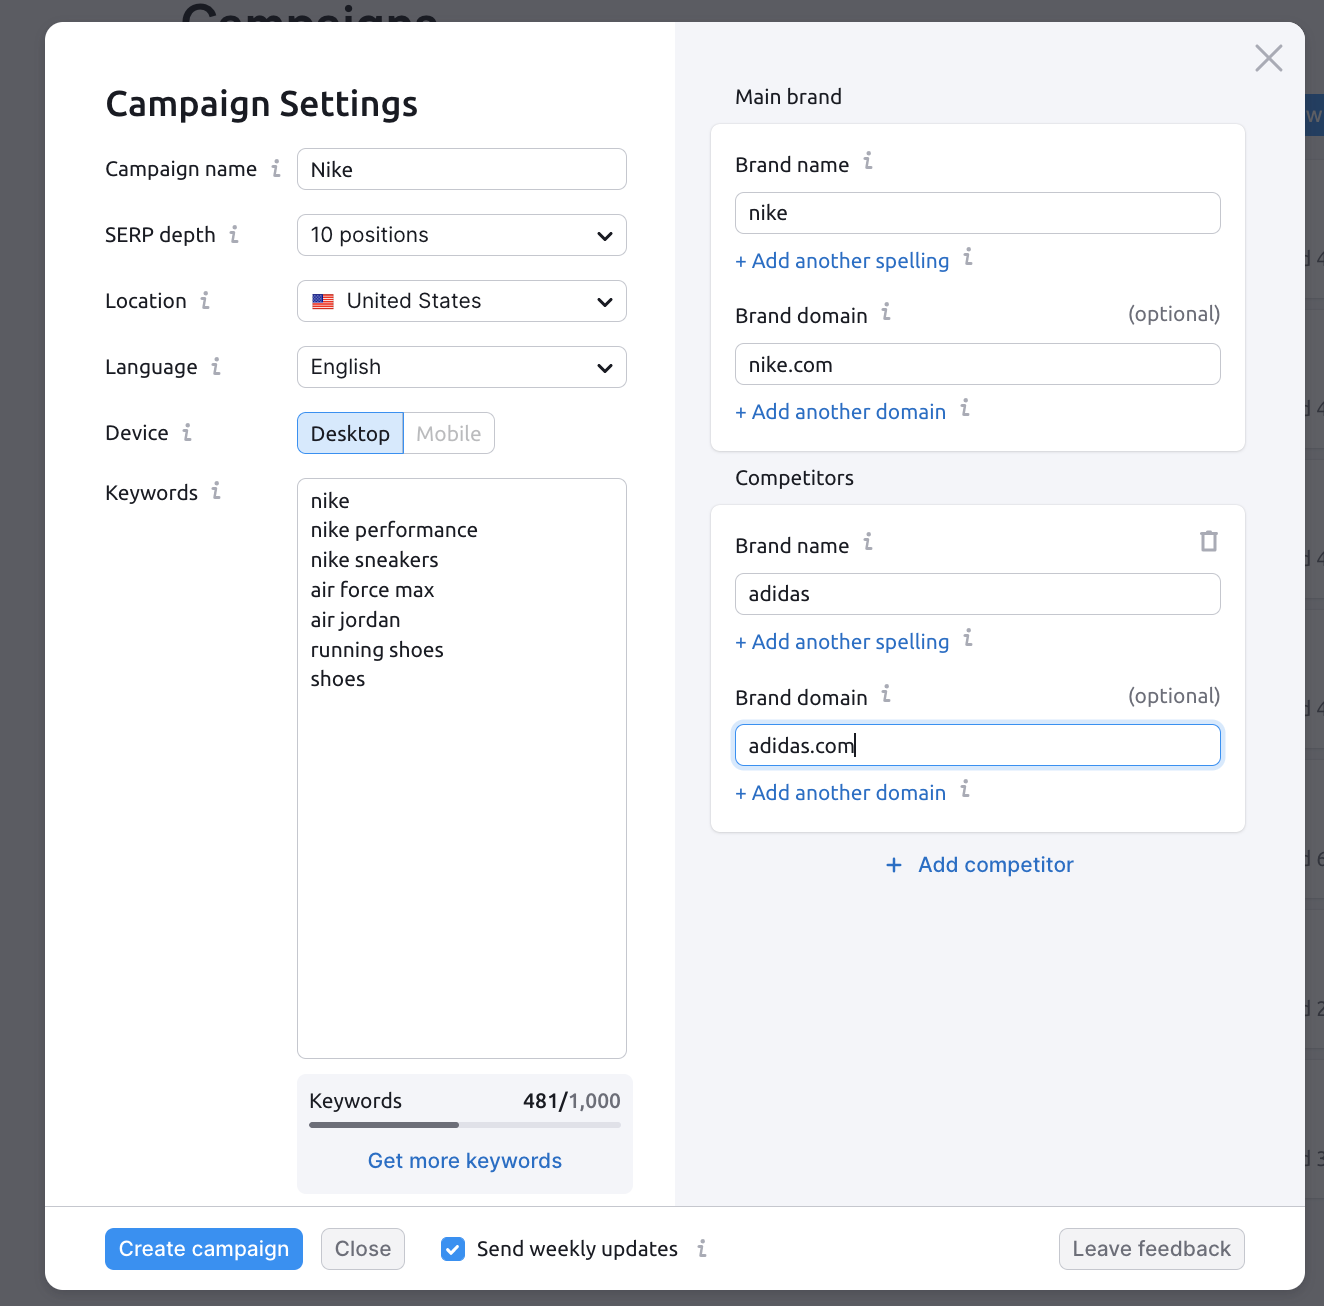Delete the adidas competitor with trash icon
The image size is (1324, 1306).
pyautogui.click(x=1209, y=541)
